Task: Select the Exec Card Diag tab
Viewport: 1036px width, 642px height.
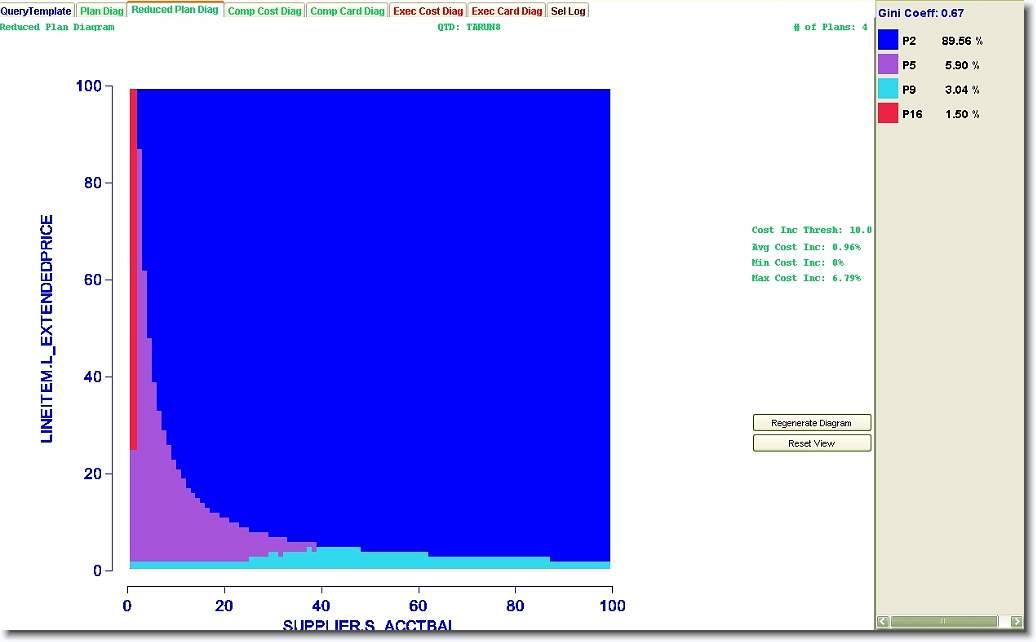Action: [507, 11]
